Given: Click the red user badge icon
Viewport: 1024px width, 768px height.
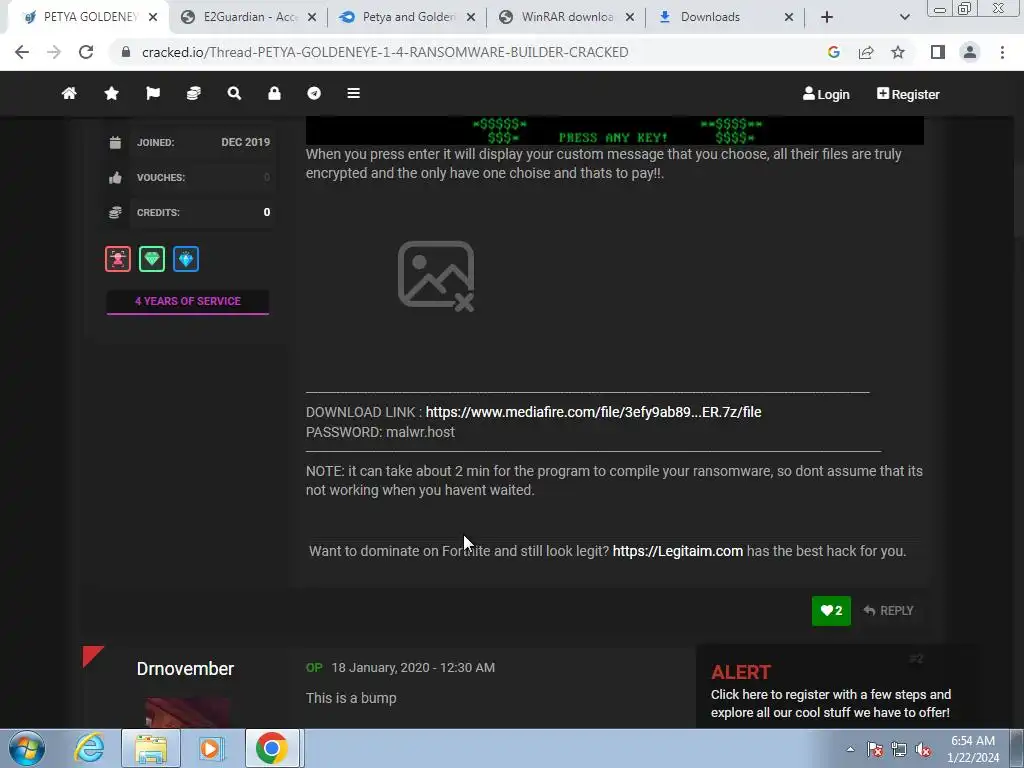Looking at the screenshot, I should click(x=118, y=259).
